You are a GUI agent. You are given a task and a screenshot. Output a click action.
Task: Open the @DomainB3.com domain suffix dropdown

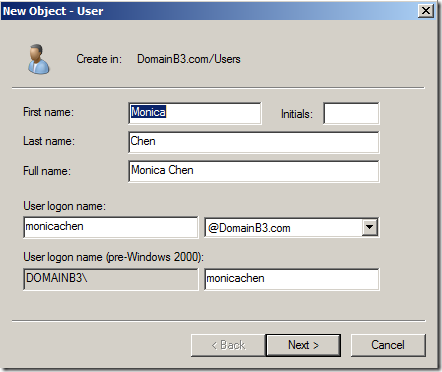pos(369,227)
